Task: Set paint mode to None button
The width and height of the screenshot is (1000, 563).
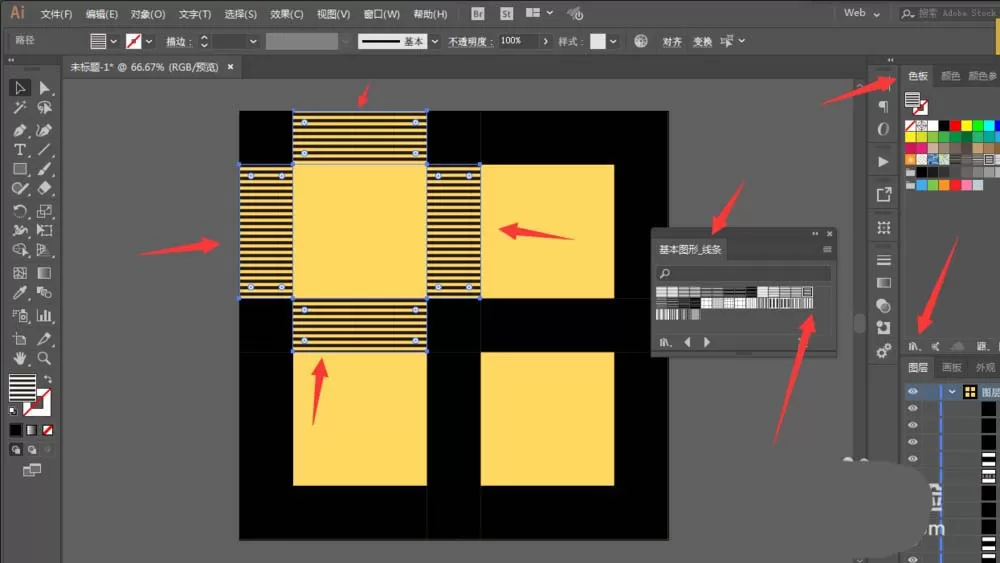Action: [47, 430]
